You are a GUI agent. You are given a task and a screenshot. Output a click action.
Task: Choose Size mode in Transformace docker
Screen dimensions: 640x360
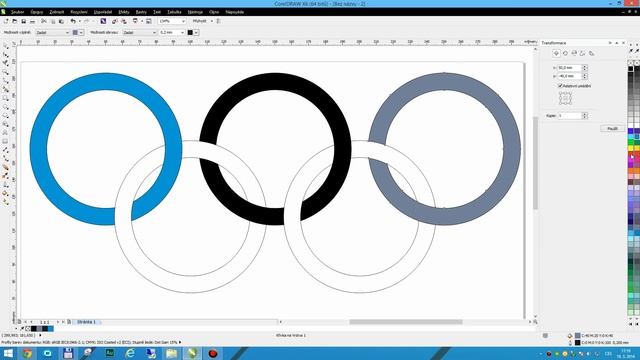[x=583, y=53]
